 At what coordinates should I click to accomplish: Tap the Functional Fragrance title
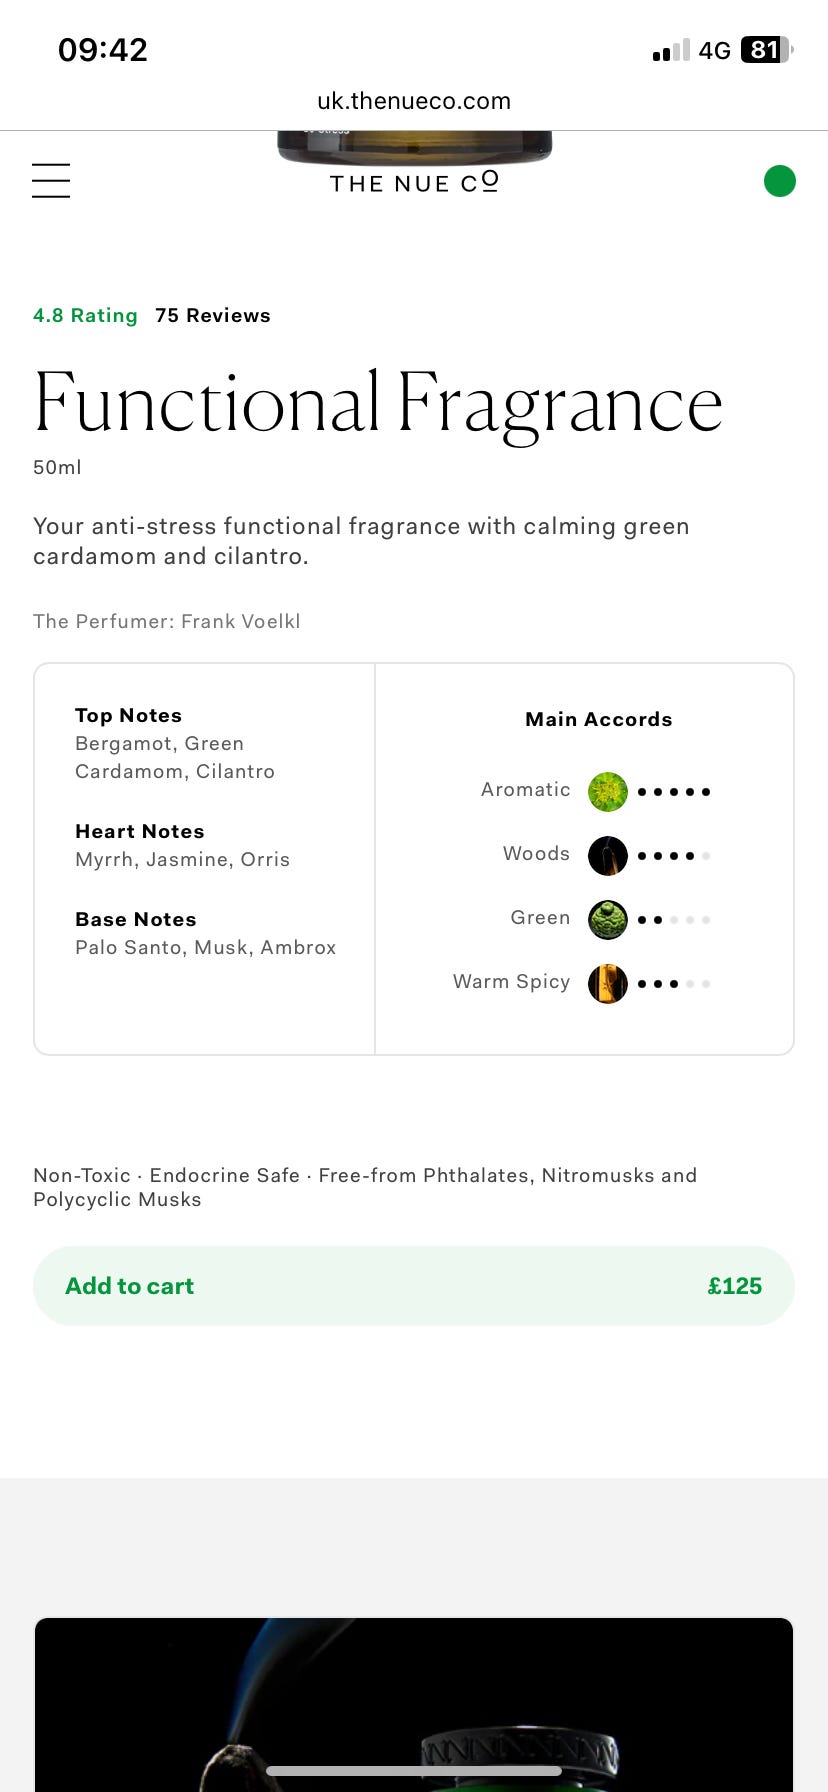coord(378,404)
